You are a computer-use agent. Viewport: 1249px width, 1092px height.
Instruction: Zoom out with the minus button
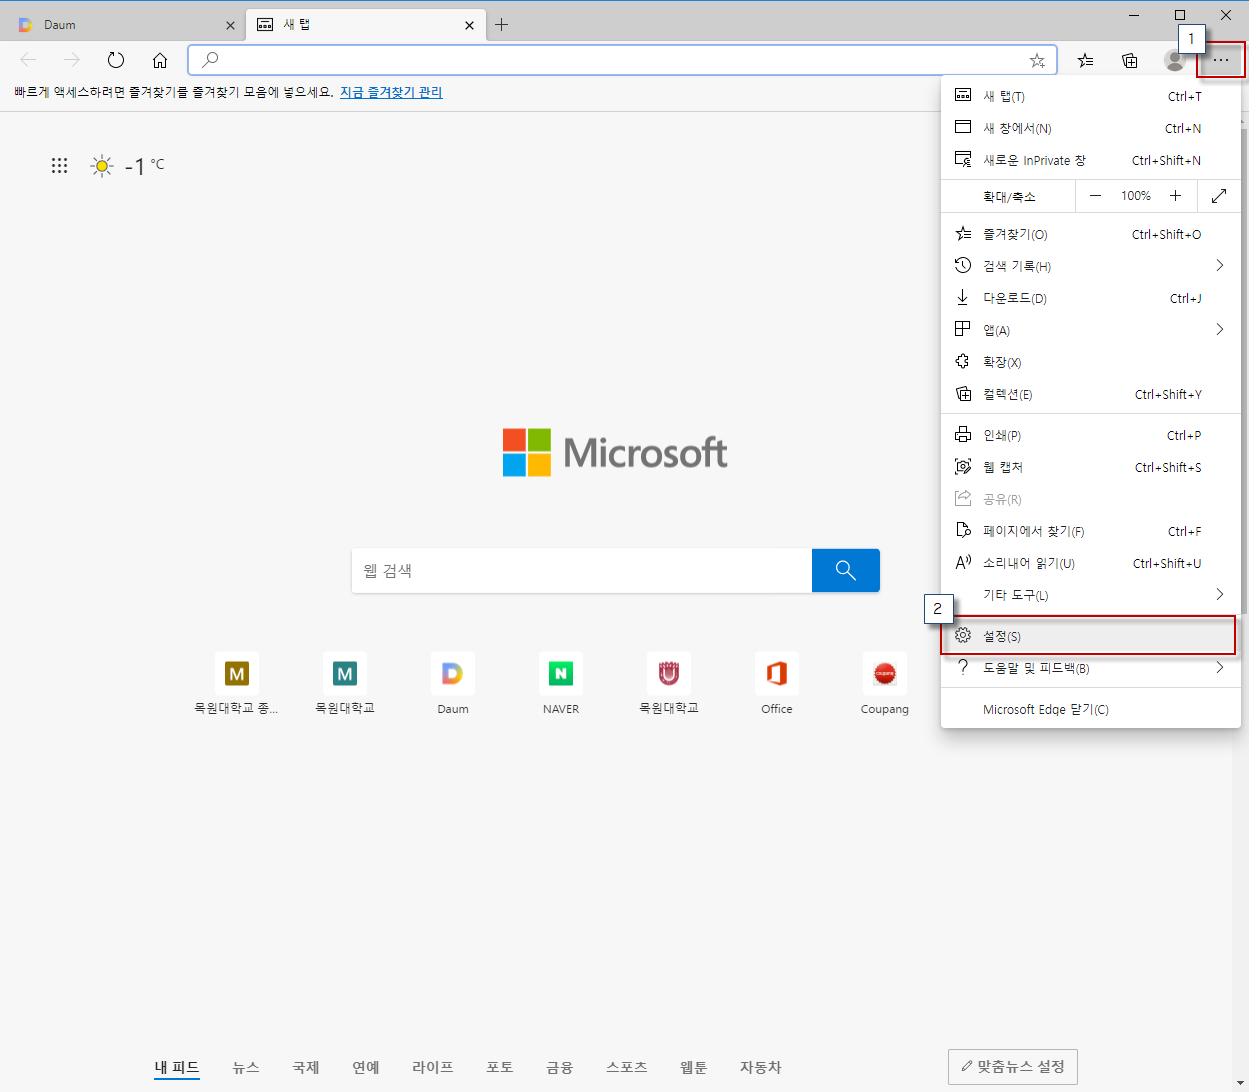click(1095, 196)
